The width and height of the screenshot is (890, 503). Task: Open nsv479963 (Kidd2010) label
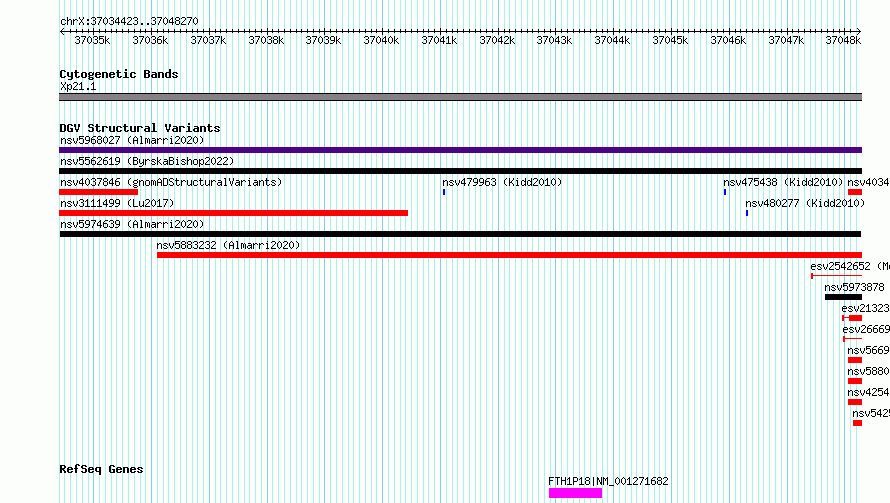pos(502,182)
